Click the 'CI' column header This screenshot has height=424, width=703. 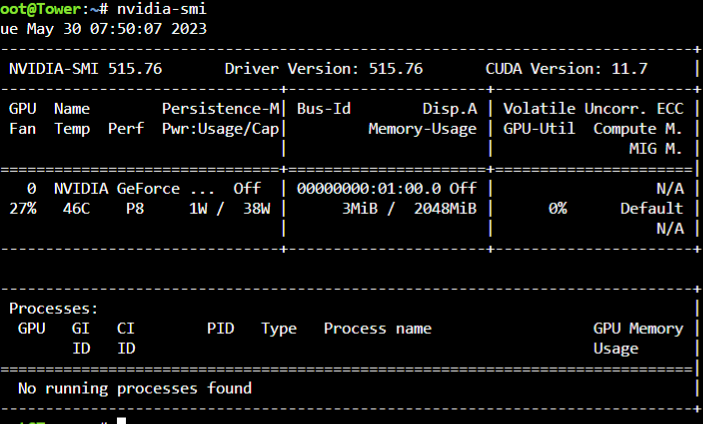pos(126,329)
